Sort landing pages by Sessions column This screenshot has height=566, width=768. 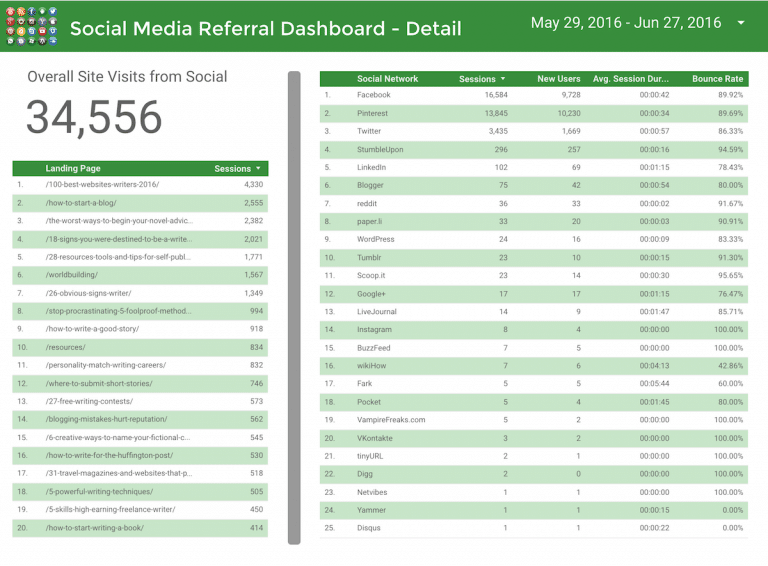[238, 169]
